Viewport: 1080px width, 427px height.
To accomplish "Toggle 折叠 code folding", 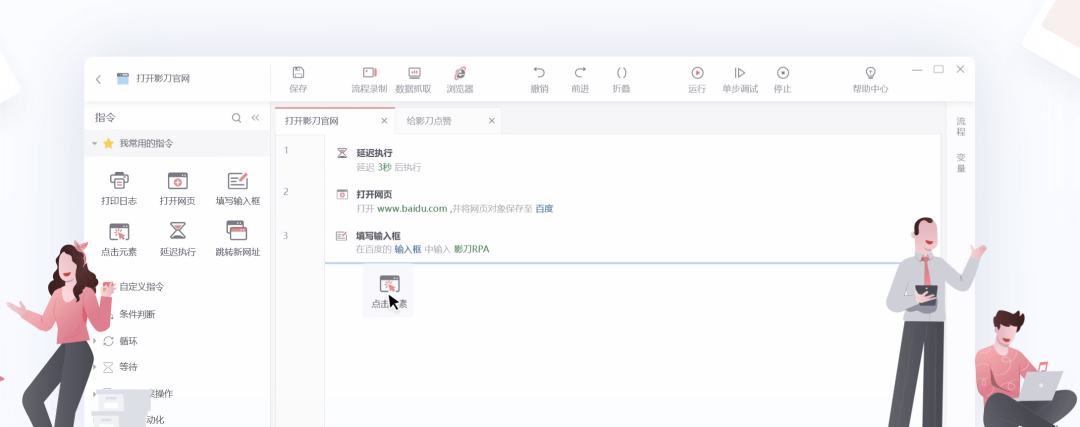I will (621, 72).
